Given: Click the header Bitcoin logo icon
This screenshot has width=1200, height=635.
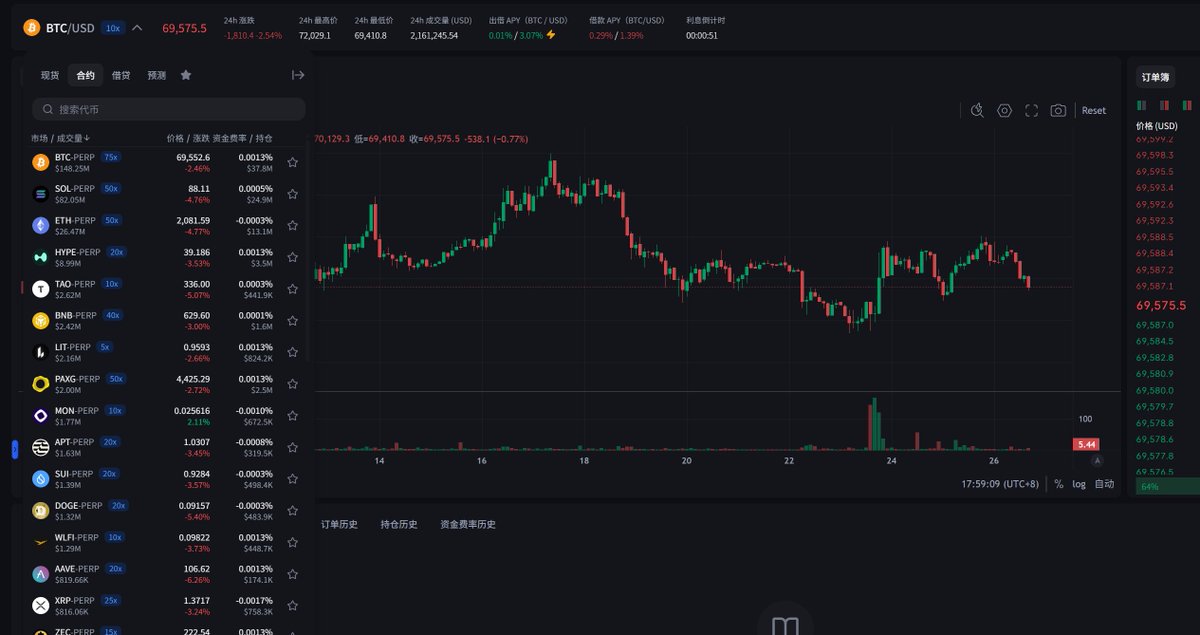Looking at the screenshot, I should click(31, 28).
